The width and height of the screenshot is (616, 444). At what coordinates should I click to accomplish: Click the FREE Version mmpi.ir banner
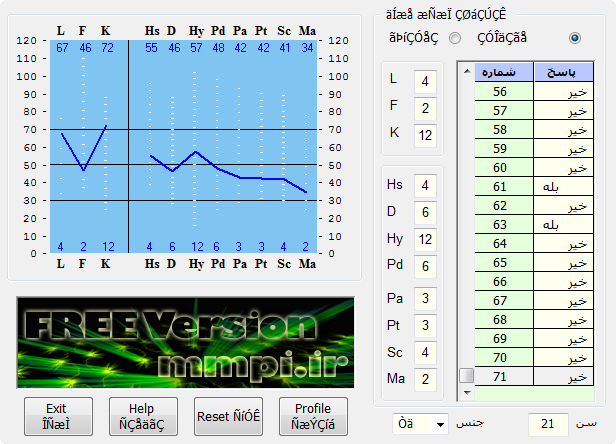[185, 342]
